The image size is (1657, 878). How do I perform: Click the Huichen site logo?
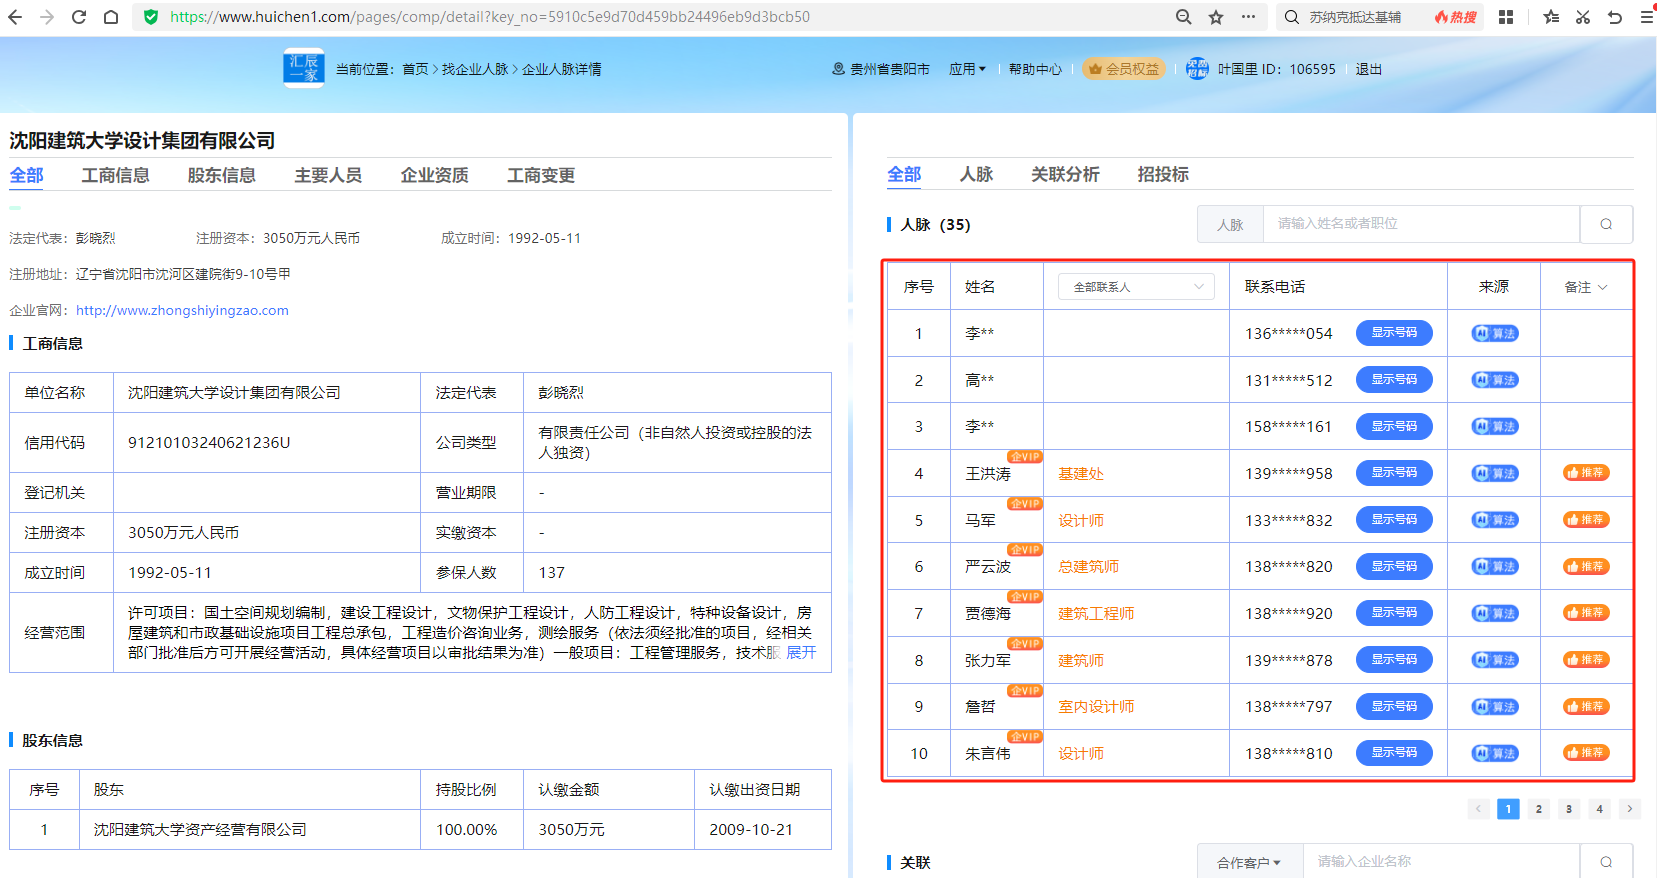pos(304,68)
